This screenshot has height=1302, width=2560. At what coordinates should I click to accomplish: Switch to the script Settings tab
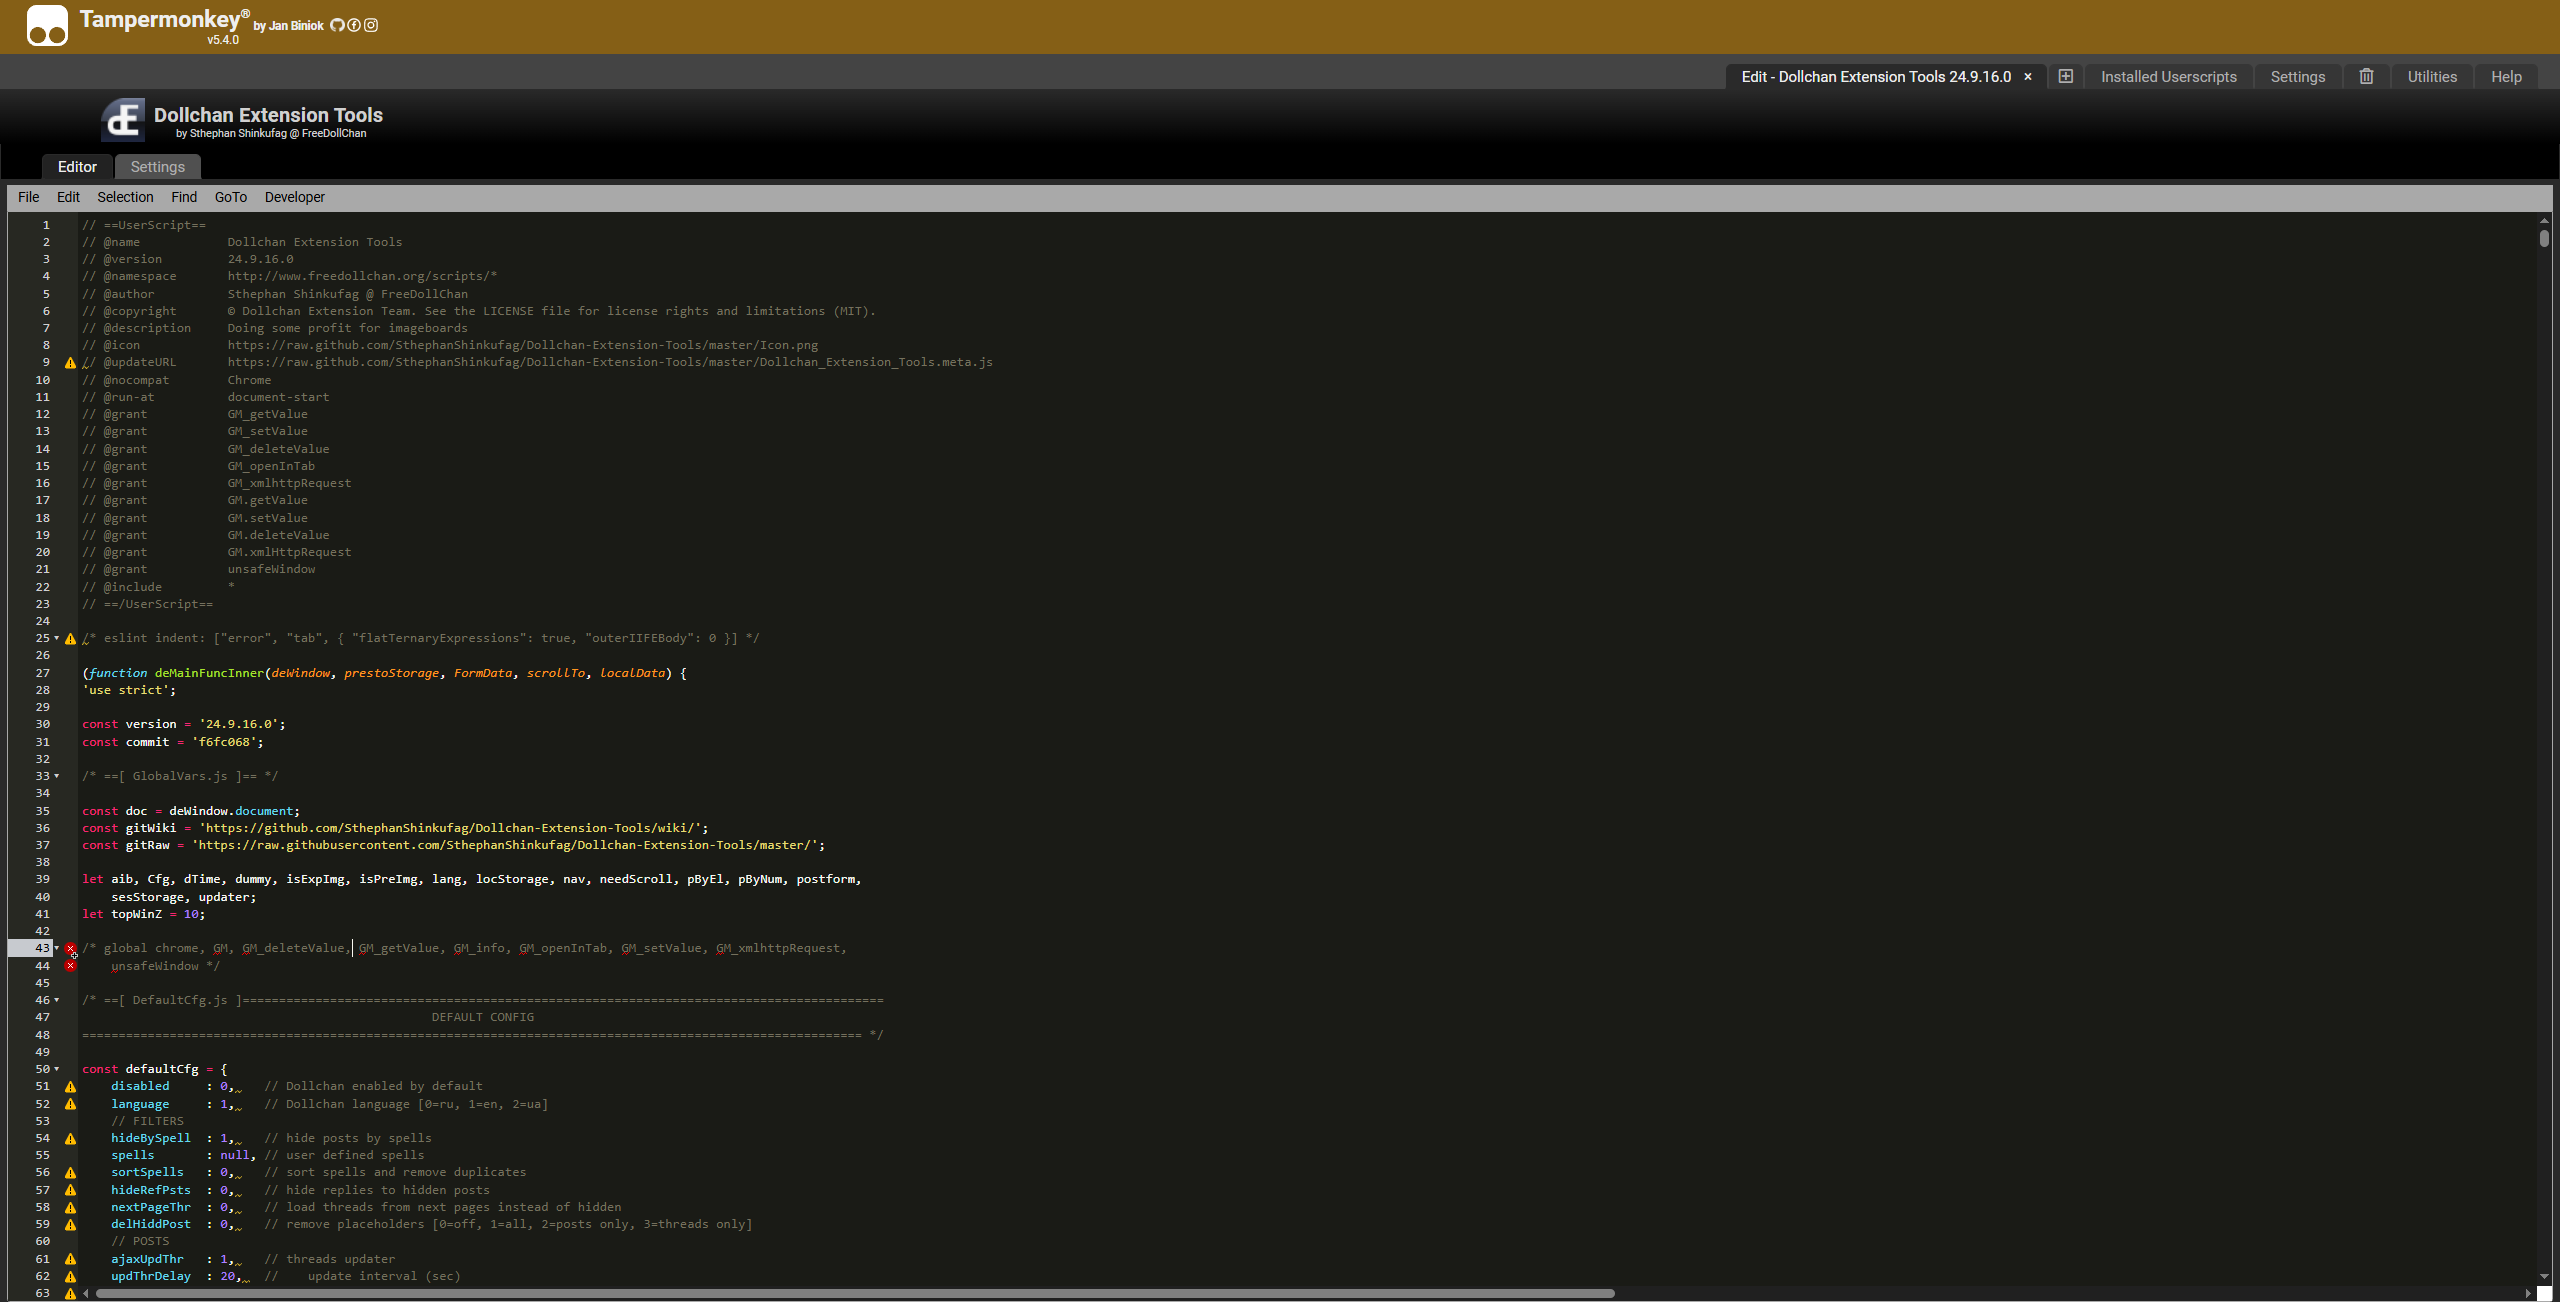(x=157, y=167)
